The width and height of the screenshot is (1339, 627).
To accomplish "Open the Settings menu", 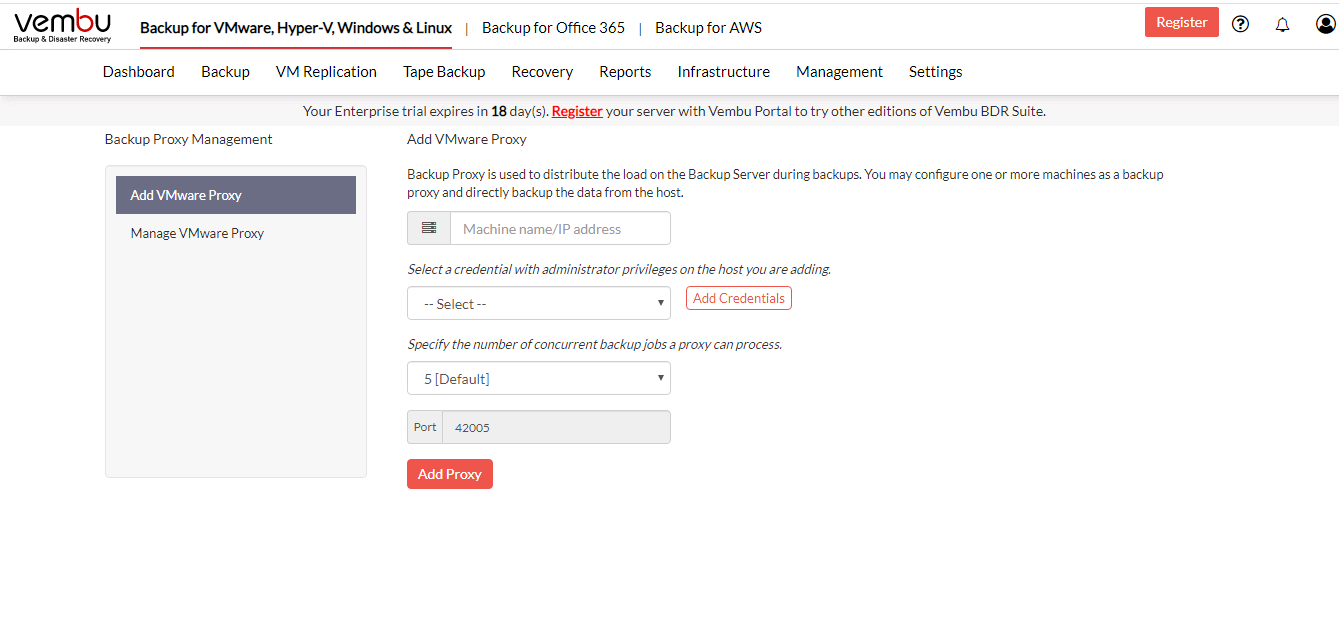I will [x=936, y=72].
